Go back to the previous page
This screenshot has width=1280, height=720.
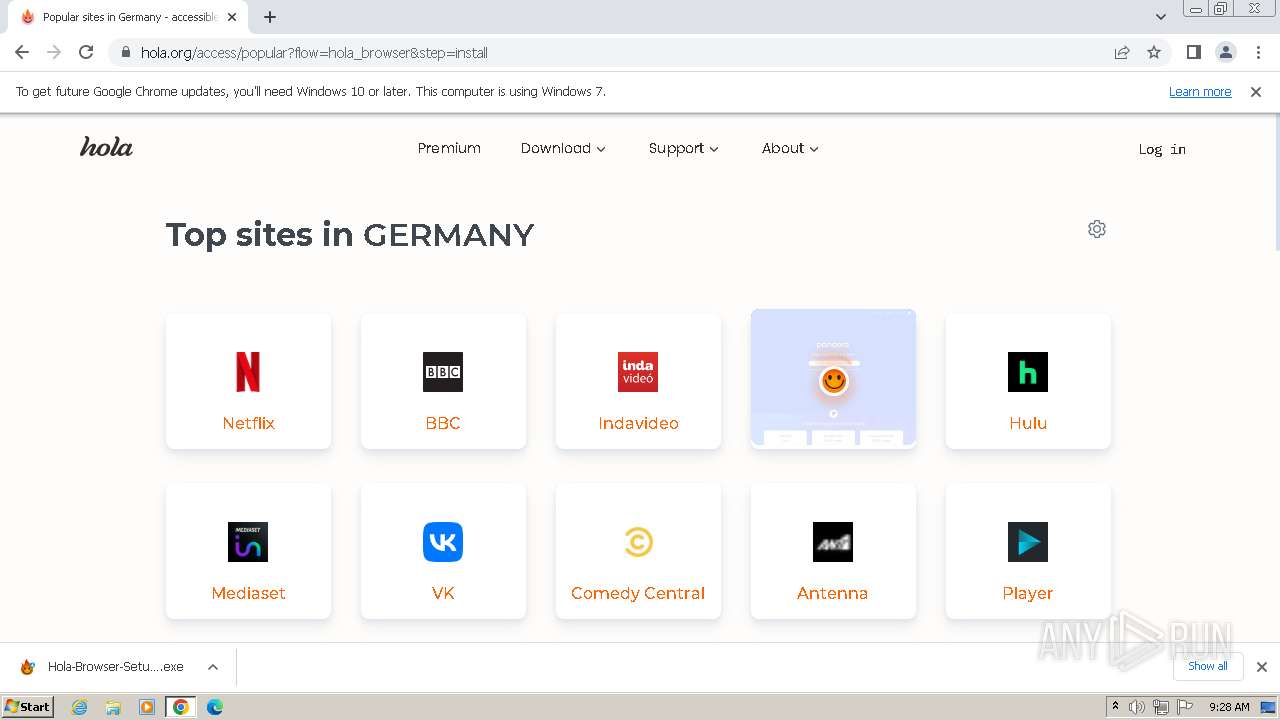pos(22,52)
